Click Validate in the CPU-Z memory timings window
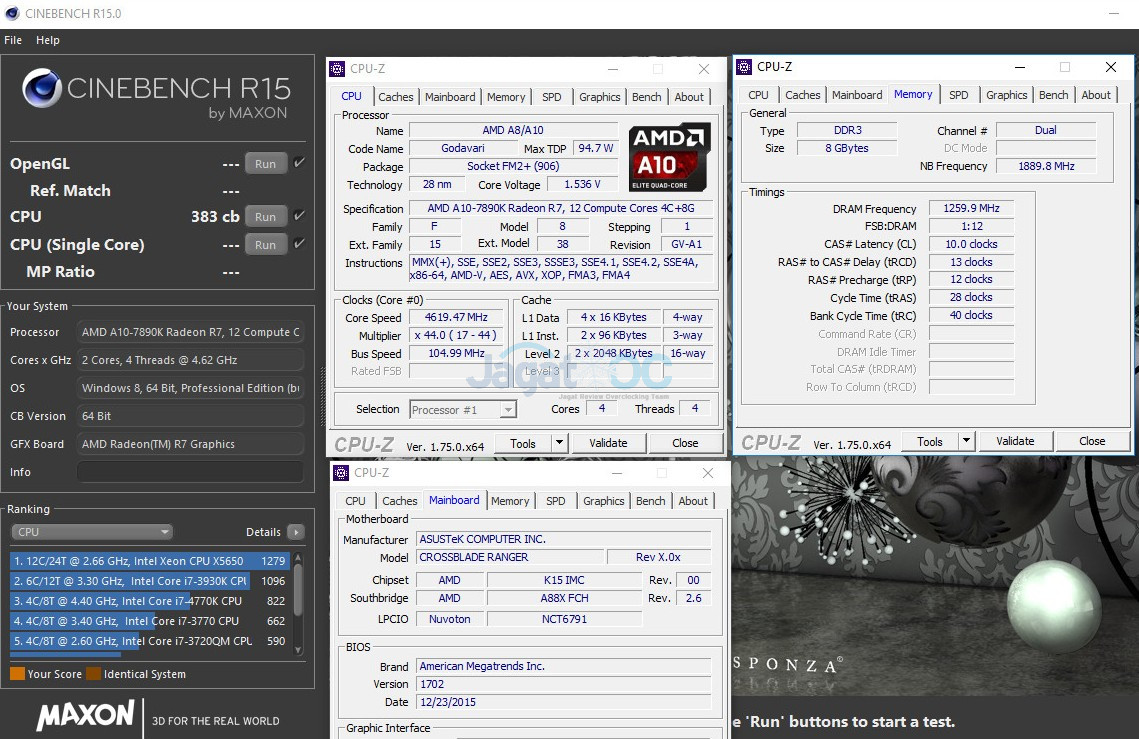This screenshot has height=739, width=1139. click(x=1015, y=440)
